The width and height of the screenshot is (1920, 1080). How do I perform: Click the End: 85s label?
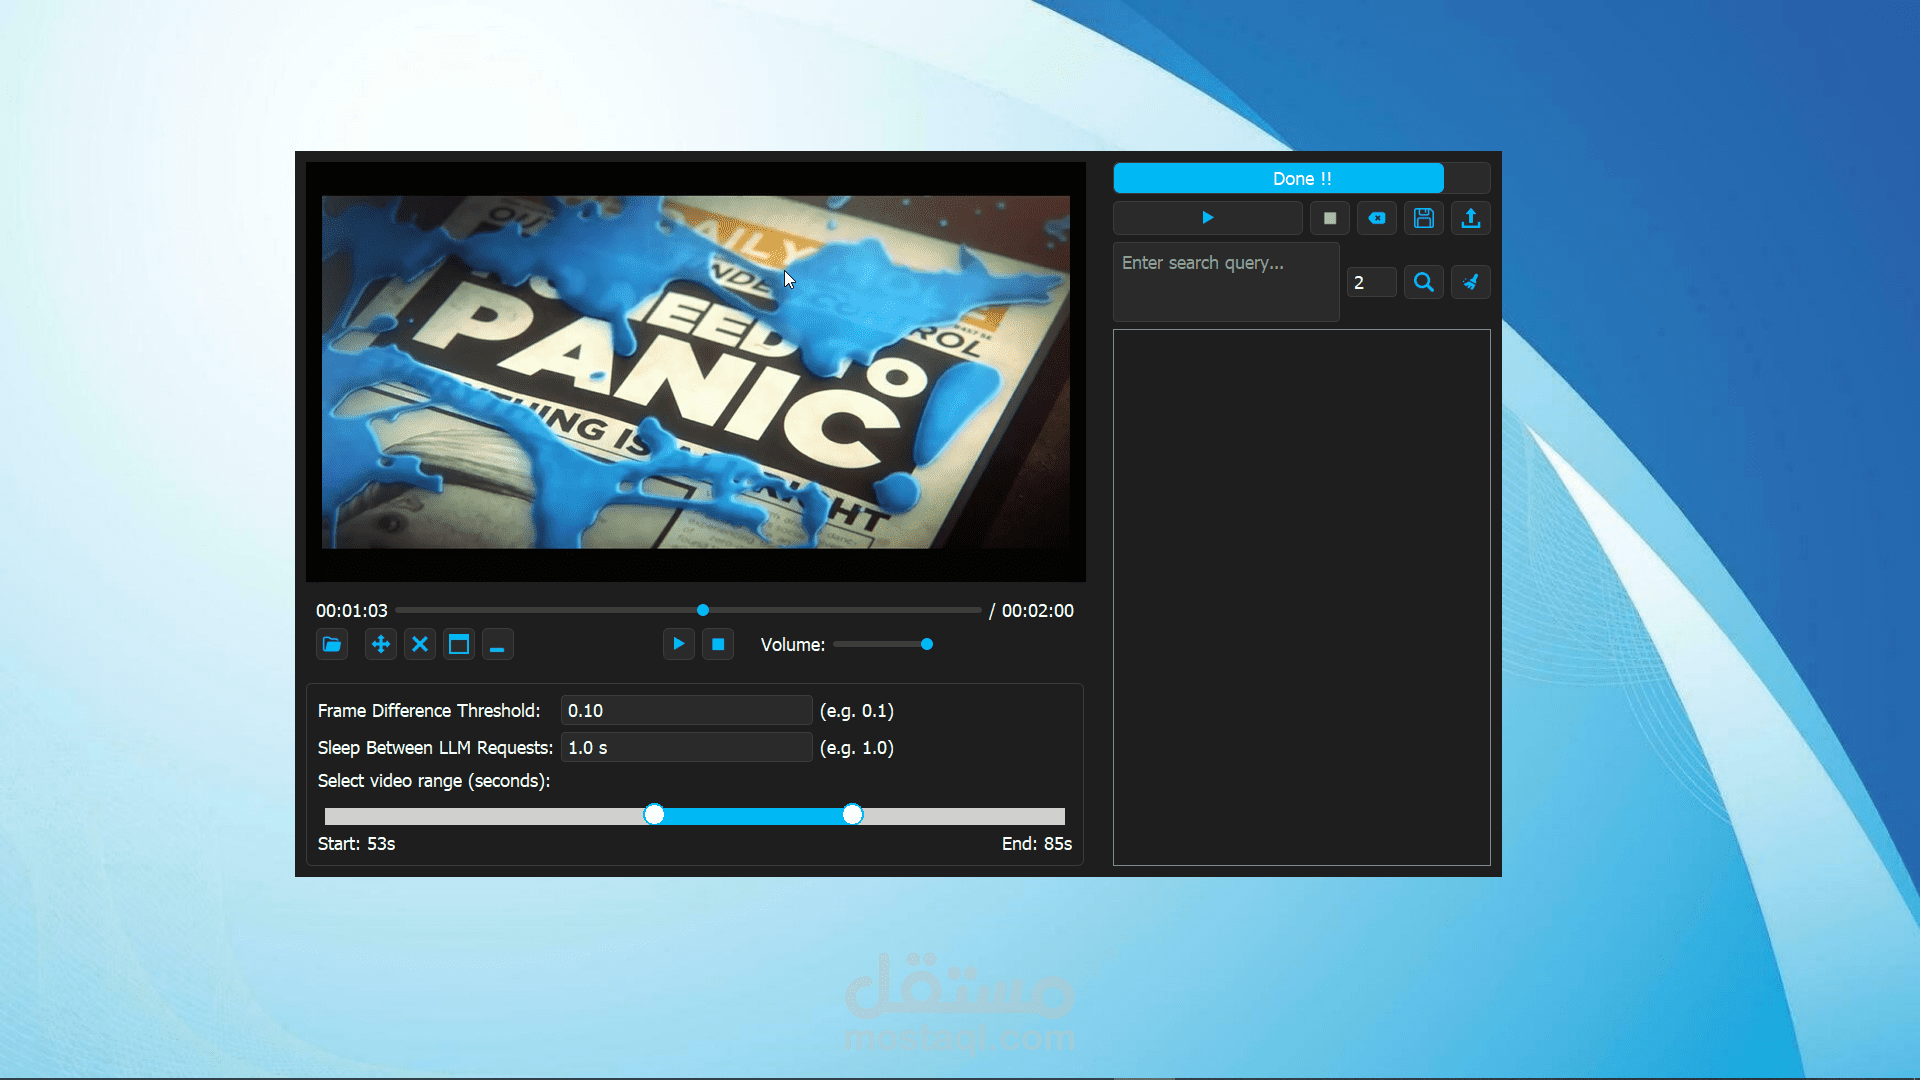(x=1037, y=843)
